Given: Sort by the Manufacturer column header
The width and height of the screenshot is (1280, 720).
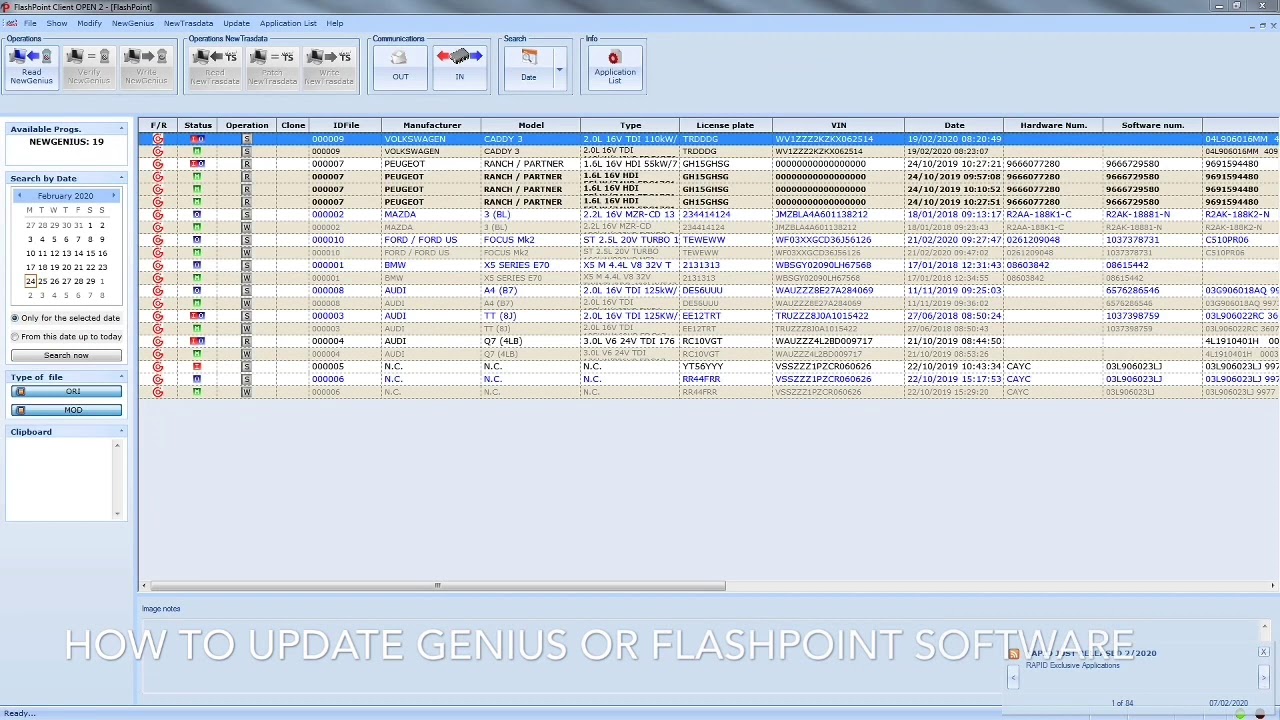Looking at the screenshot, I should tap(431, 126).
